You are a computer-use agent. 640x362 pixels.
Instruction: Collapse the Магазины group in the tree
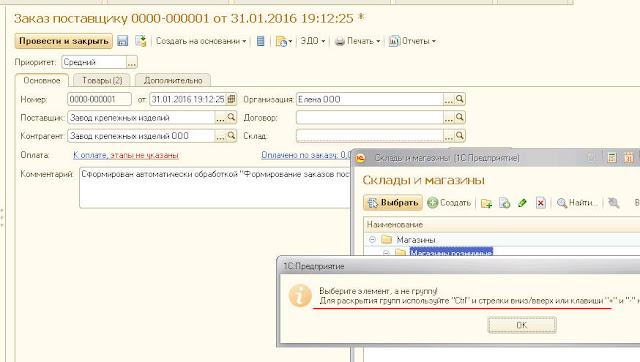(x=372, y=240)
